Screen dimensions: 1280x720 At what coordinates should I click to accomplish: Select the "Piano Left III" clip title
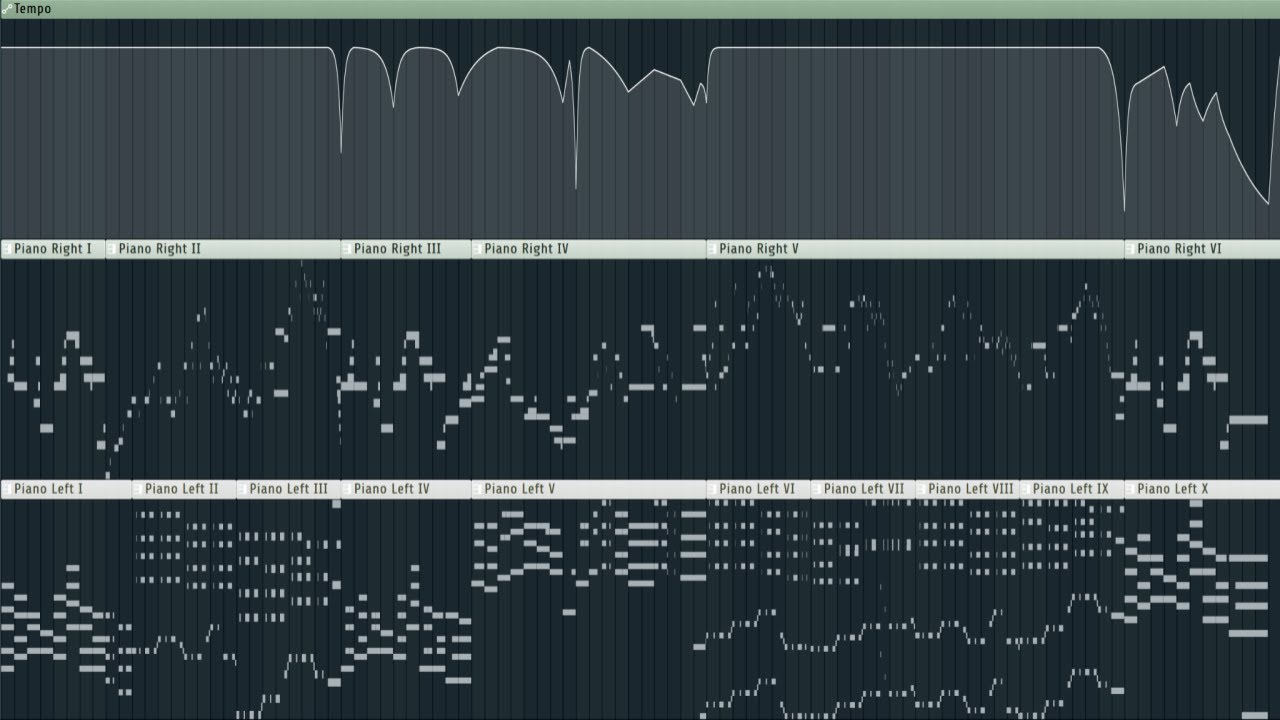pos(289,490)
